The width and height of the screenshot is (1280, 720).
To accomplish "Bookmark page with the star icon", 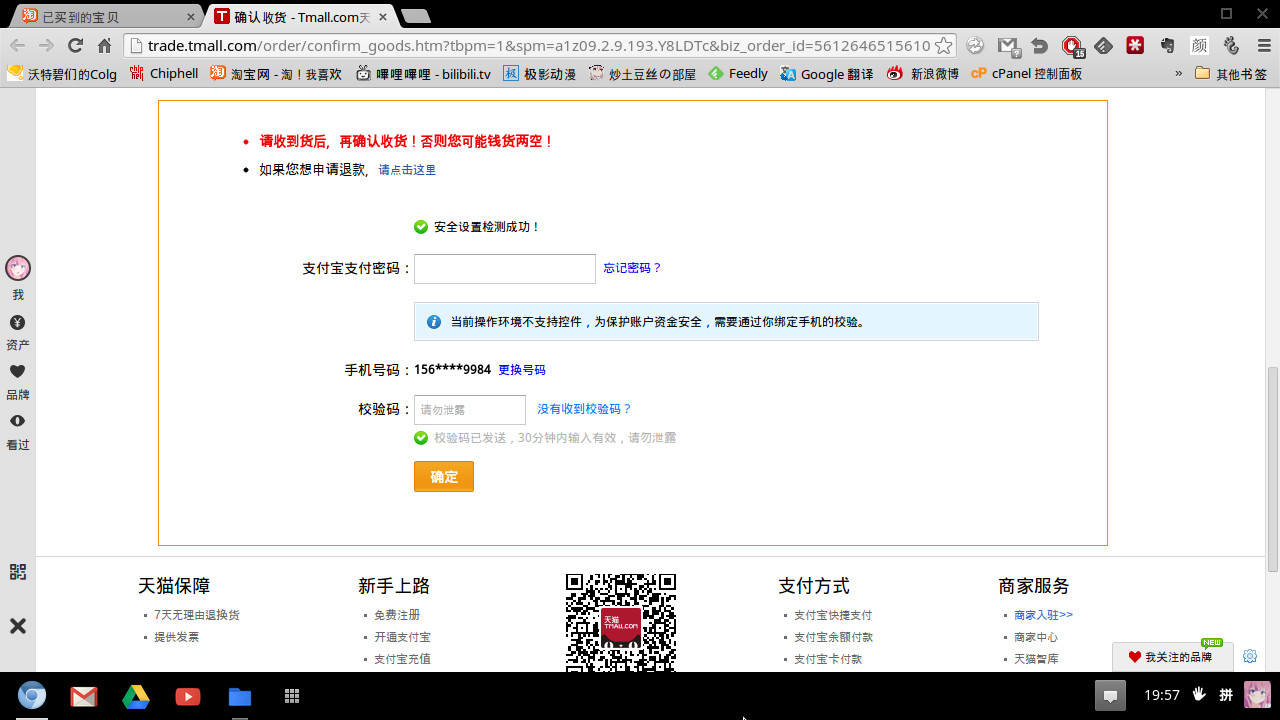I will [942, 46].
